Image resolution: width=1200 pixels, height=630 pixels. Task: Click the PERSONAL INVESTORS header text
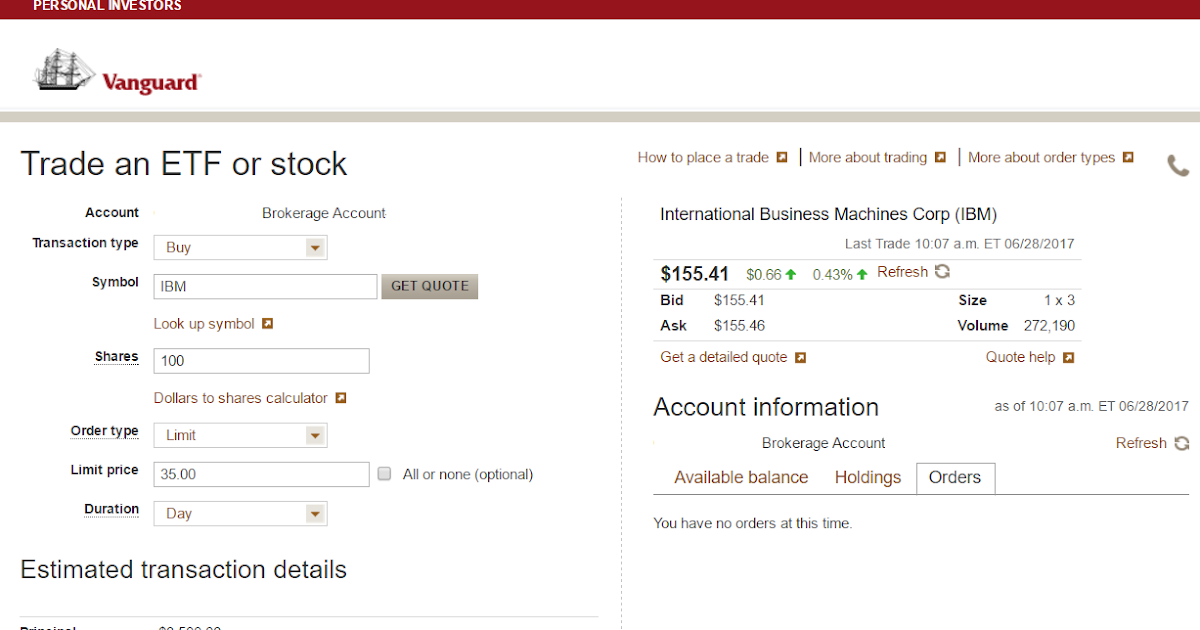click(108, 6)
